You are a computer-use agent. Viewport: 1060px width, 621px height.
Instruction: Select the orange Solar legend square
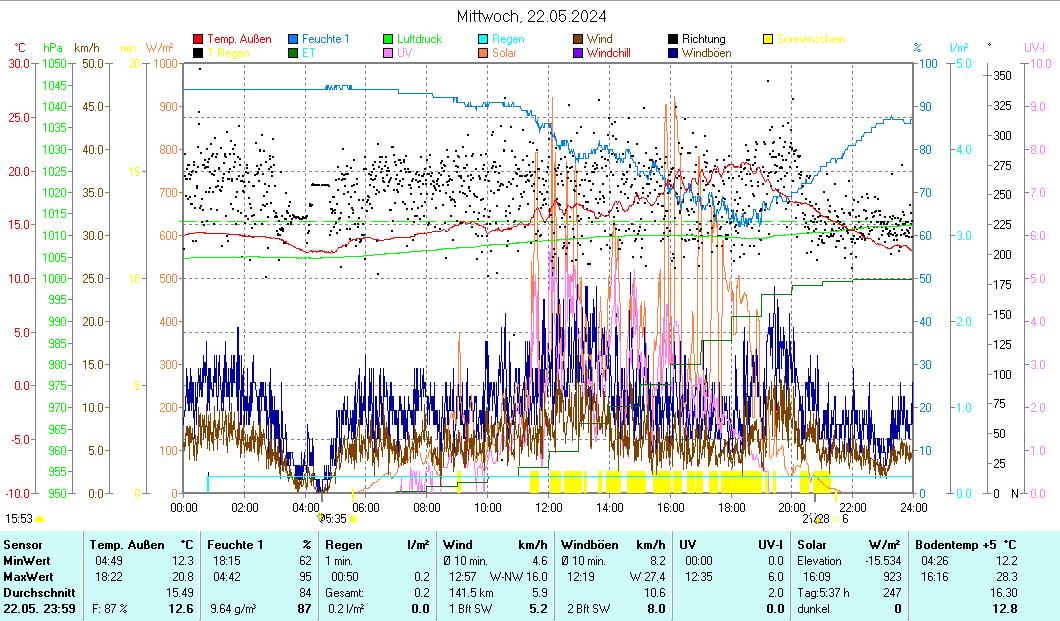[484, 53]
